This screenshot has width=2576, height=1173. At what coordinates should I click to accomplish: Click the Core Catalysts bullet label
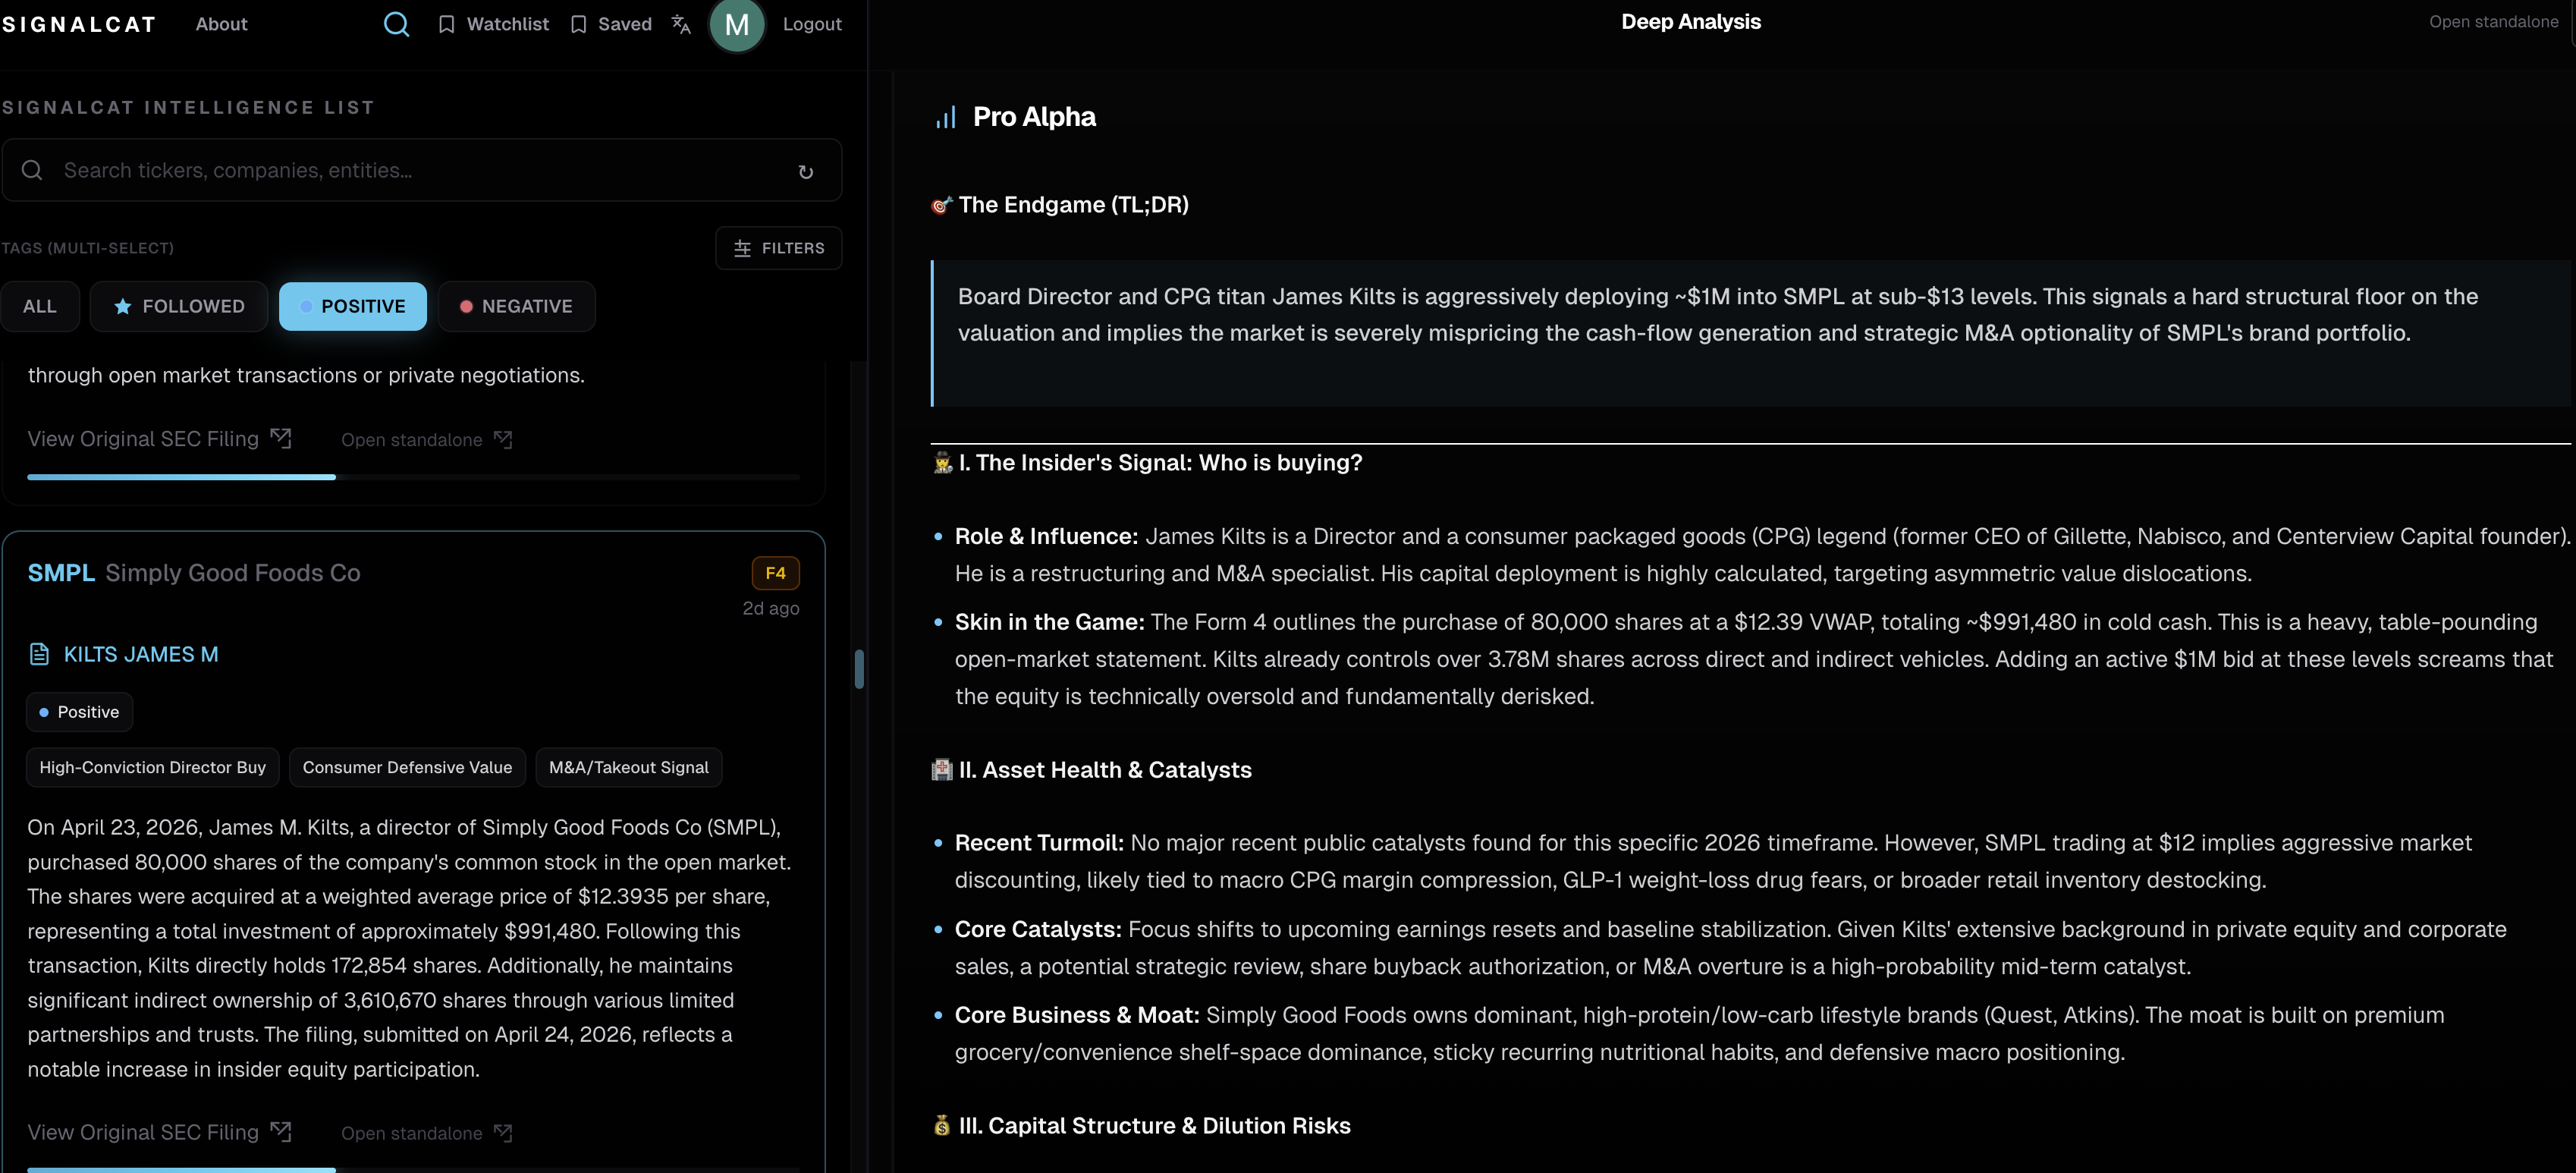point(1038,929)
